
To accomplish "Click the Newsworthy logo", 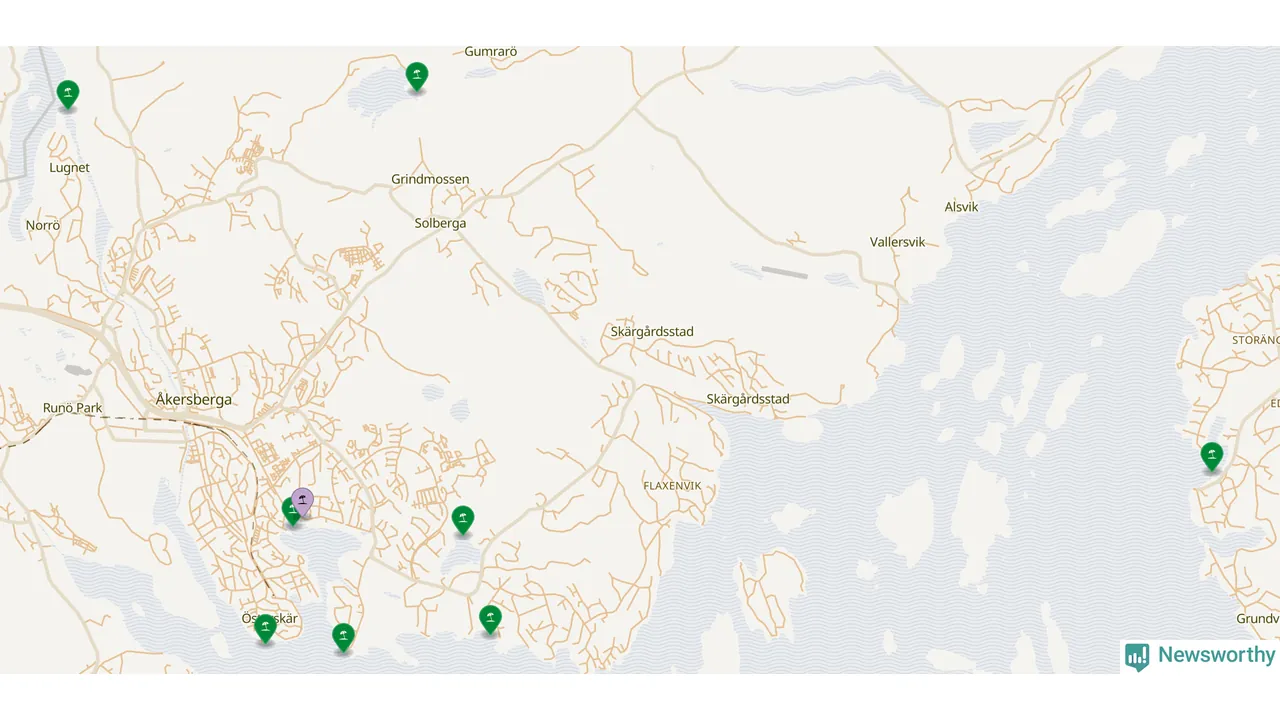I will pyautogui.click(x=1200, y=656).
